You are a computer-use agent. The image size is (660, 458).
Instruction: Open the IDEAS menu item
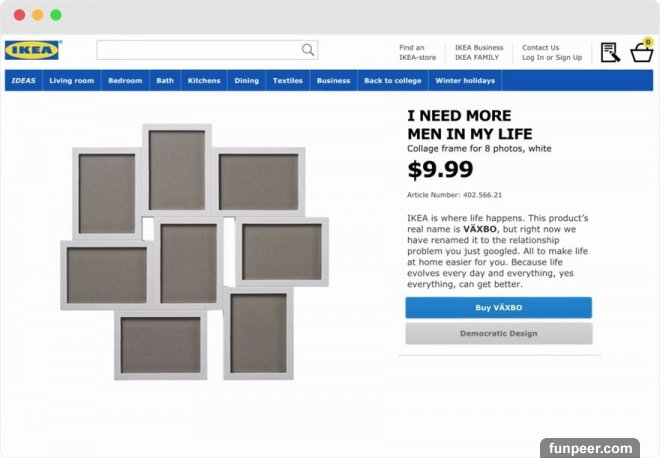click(x=23, y=81)
